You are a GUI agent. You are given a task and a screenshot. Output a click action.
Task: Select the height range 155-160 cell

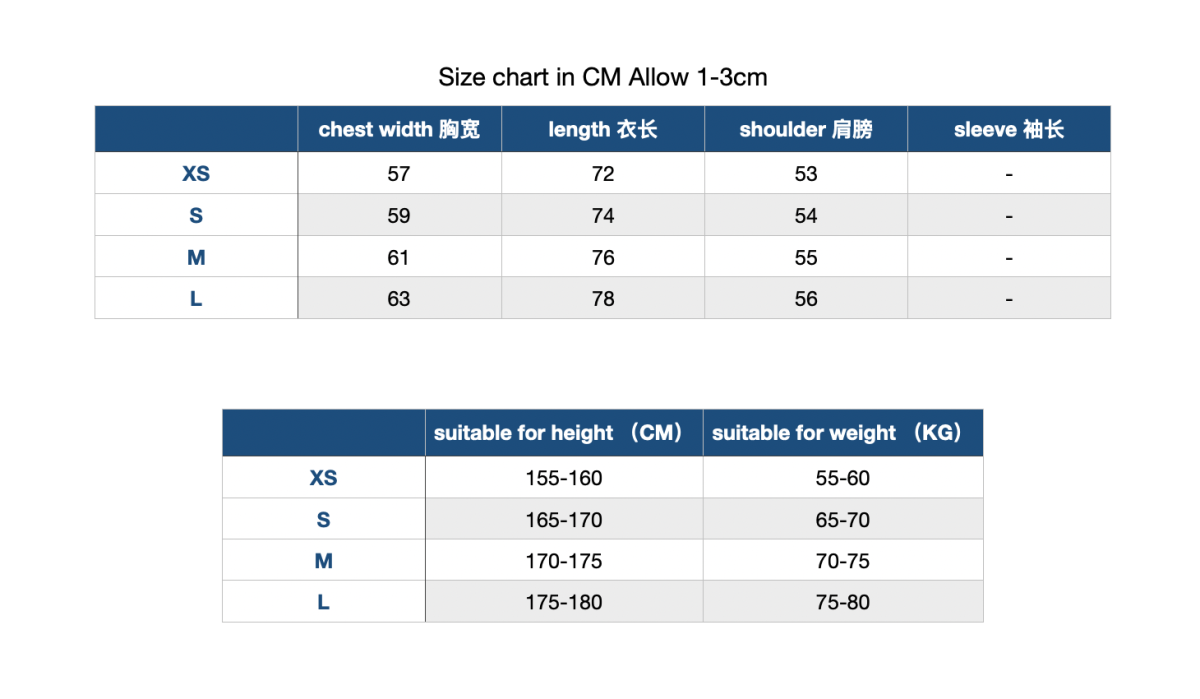(564, 478)
